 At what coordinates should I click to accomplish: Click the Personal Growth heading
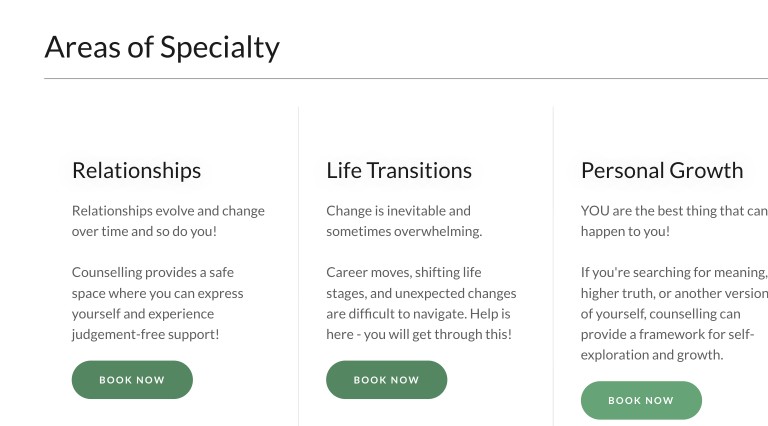[x=662, y=170]
